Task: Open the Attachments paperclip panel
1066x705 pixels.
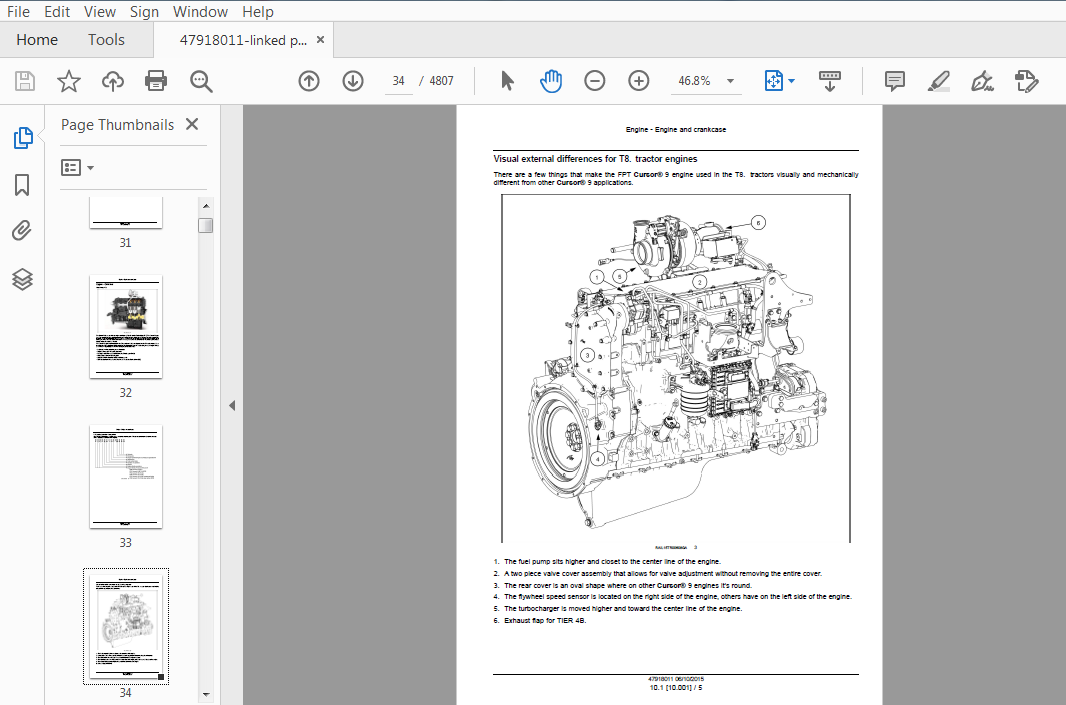Action: point(22,231)
